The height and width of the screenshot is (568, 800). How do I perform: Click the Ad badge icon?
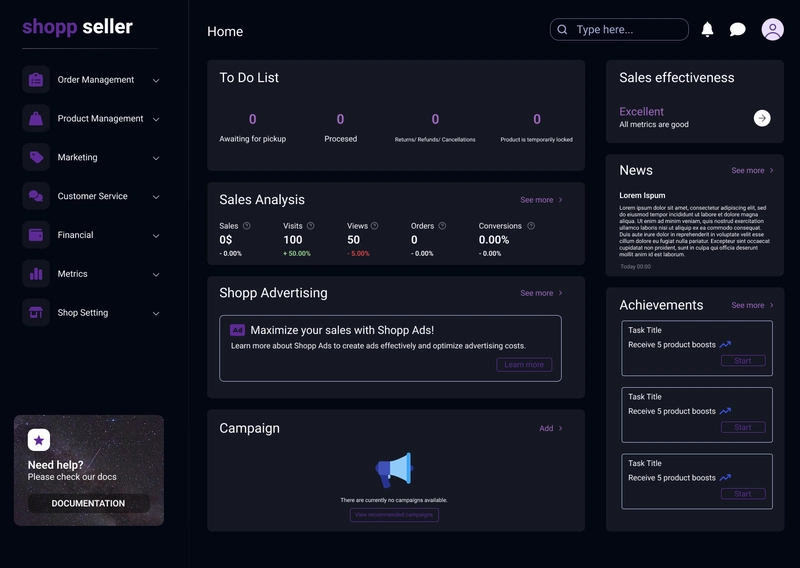237,330
